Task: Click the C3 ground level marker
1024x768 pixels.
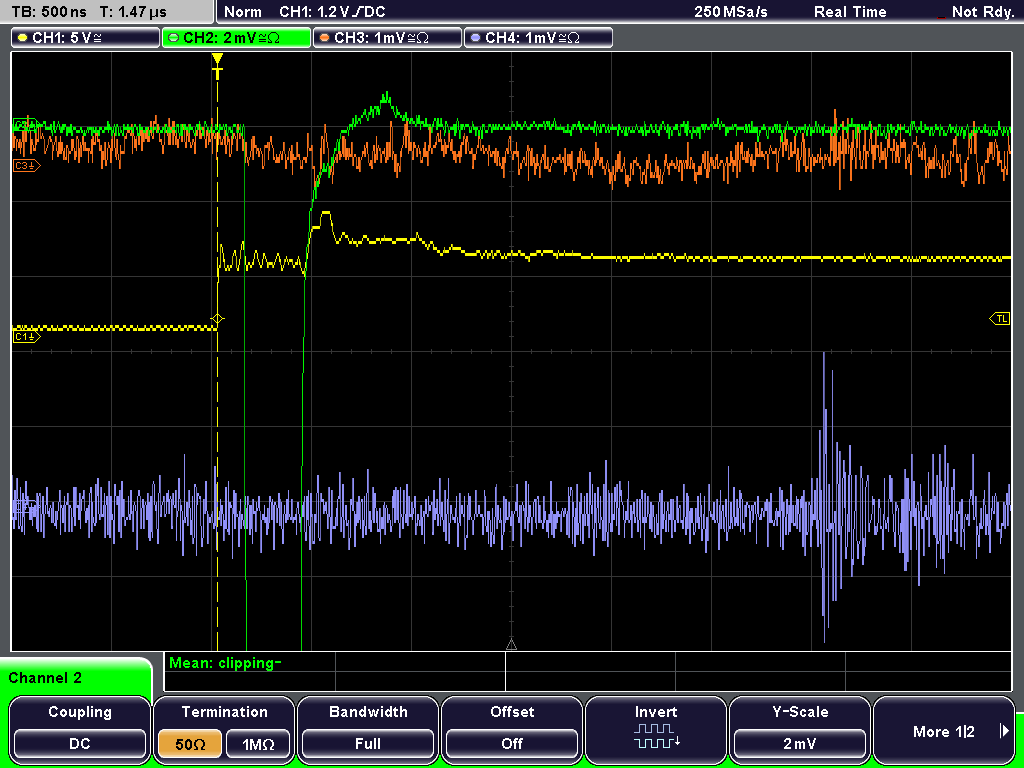Action: click(26, 166)
